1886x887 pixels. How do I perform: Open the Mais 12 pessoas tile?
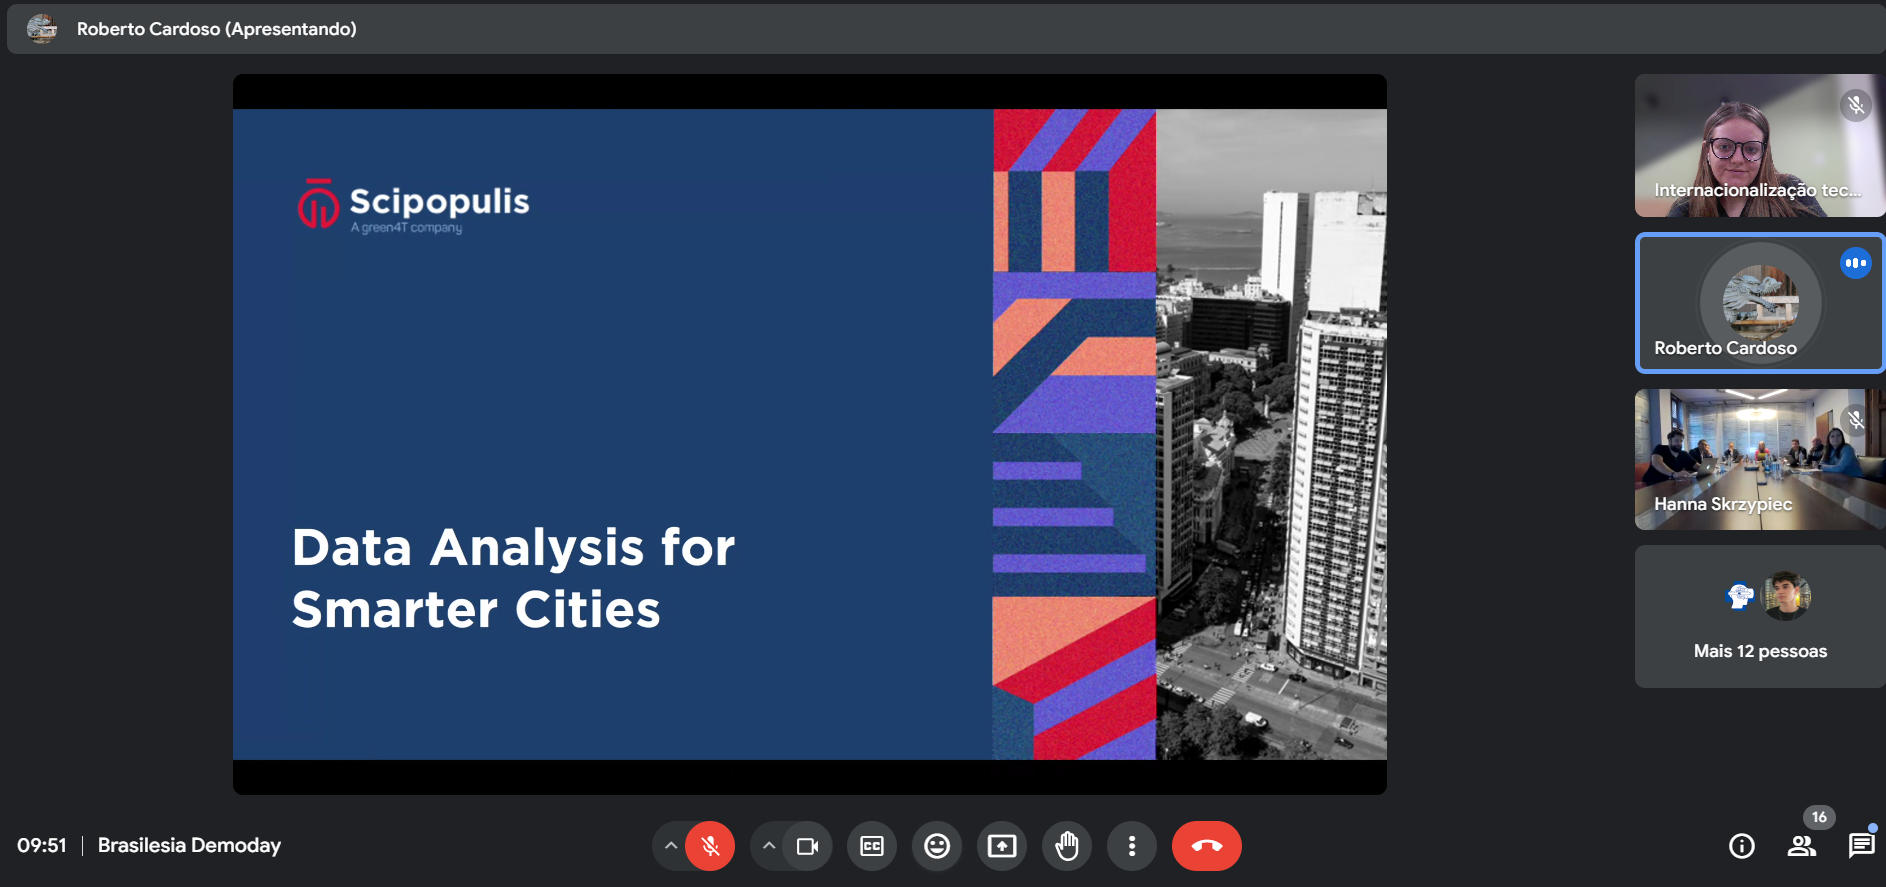coord(1759,617)
